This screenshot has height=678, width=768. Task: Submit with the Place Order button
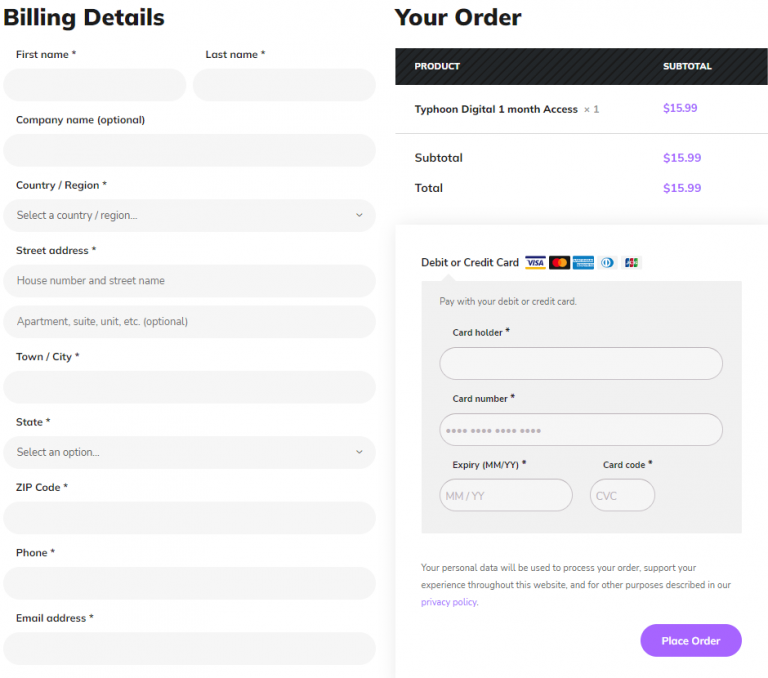tap(691, 640)
